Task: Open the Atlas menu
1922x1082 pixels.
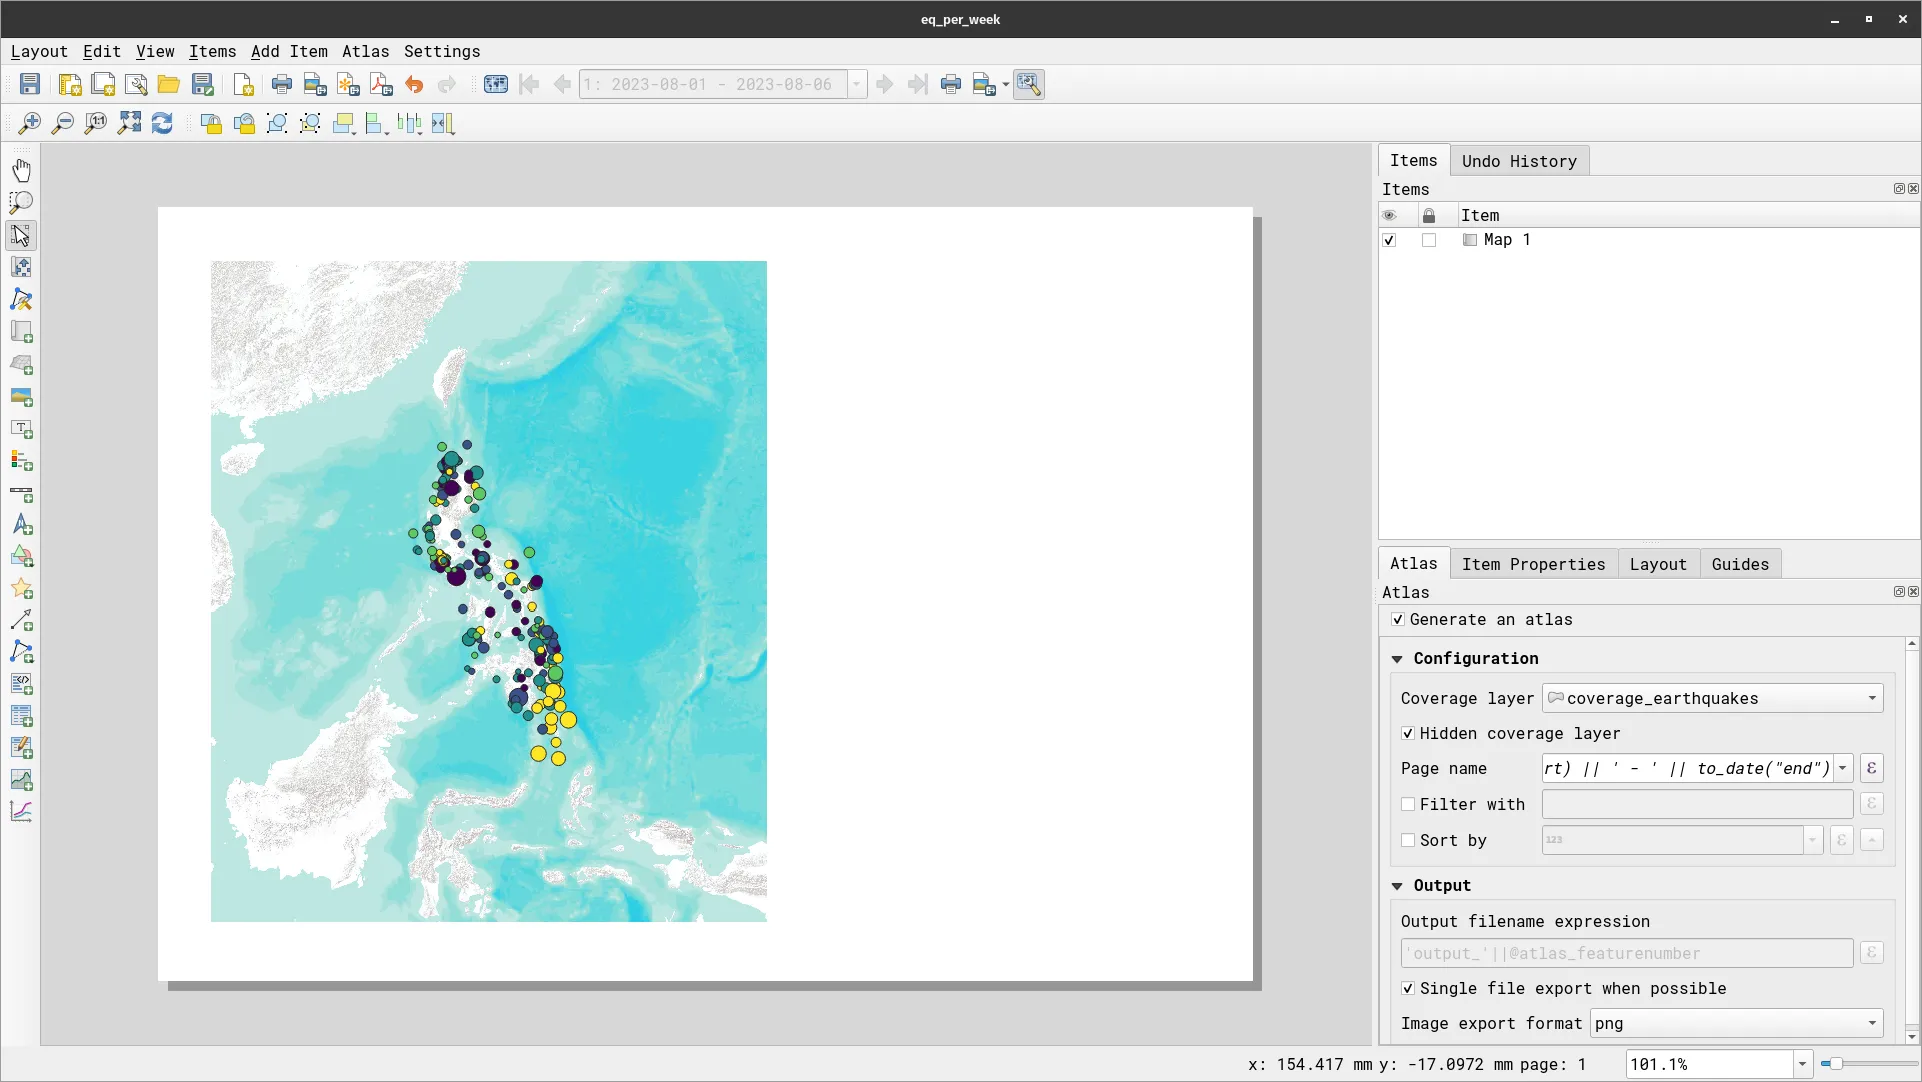Action: [x=365, y=51]
